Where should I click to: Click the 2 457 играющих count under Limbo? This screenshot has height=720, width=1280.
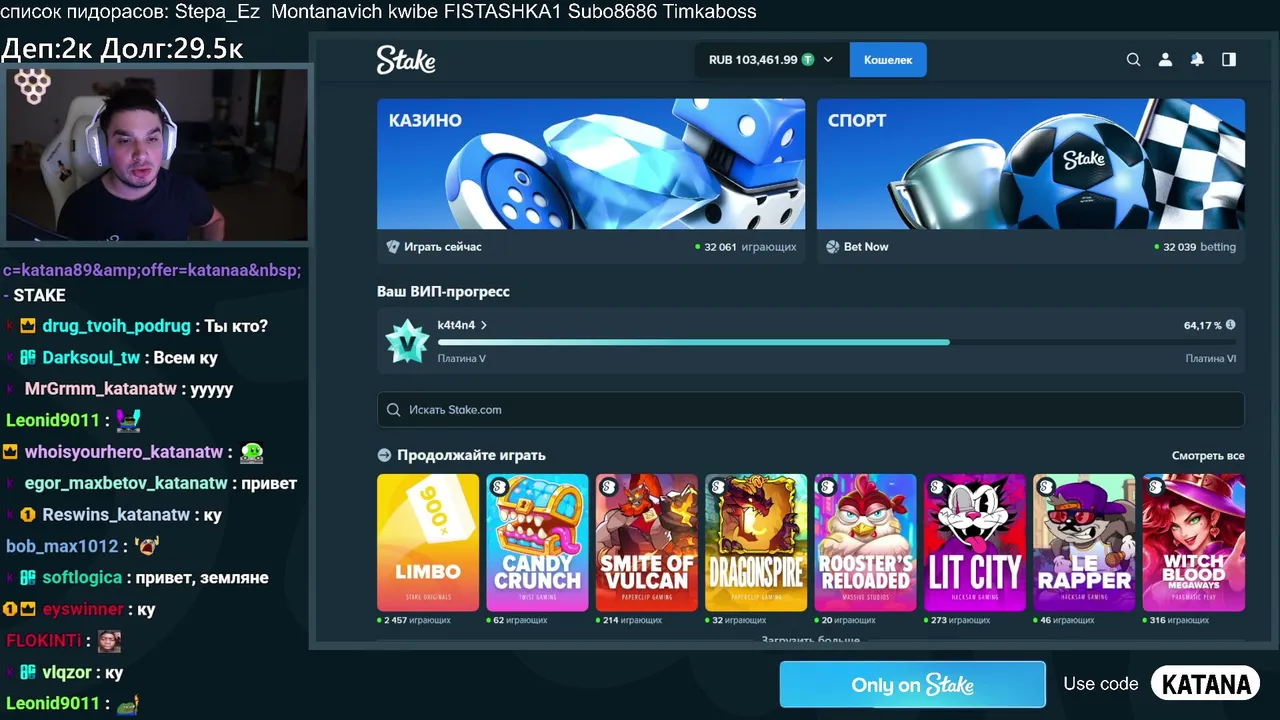(414, 620)
